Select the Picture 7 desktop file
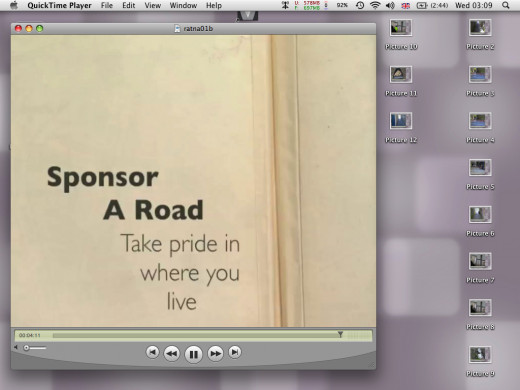This screenshot has height=390, width=520. (480, 268)
